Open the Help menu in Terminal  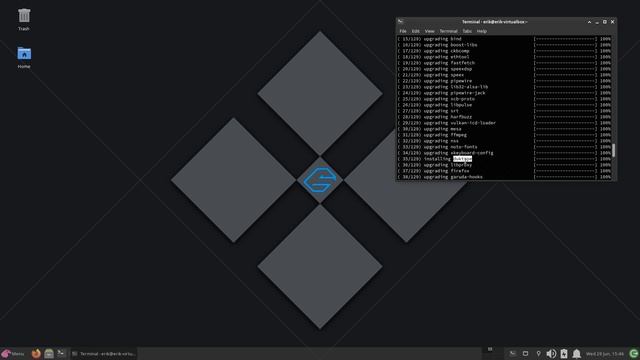(482, 31)
